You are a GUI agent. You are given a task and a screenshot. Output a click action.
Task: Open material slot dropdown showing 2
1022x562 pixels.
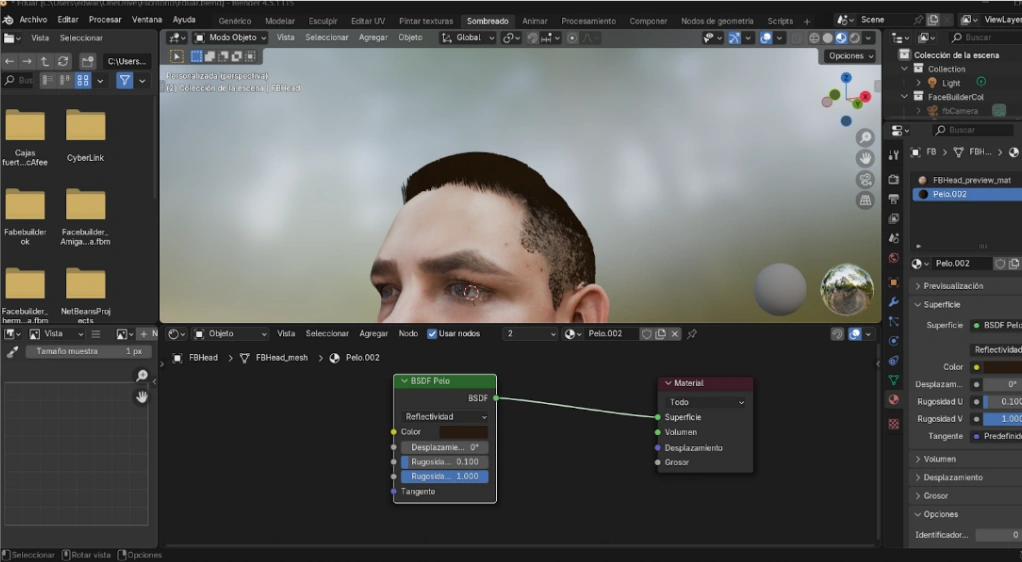tap(531, 334)
